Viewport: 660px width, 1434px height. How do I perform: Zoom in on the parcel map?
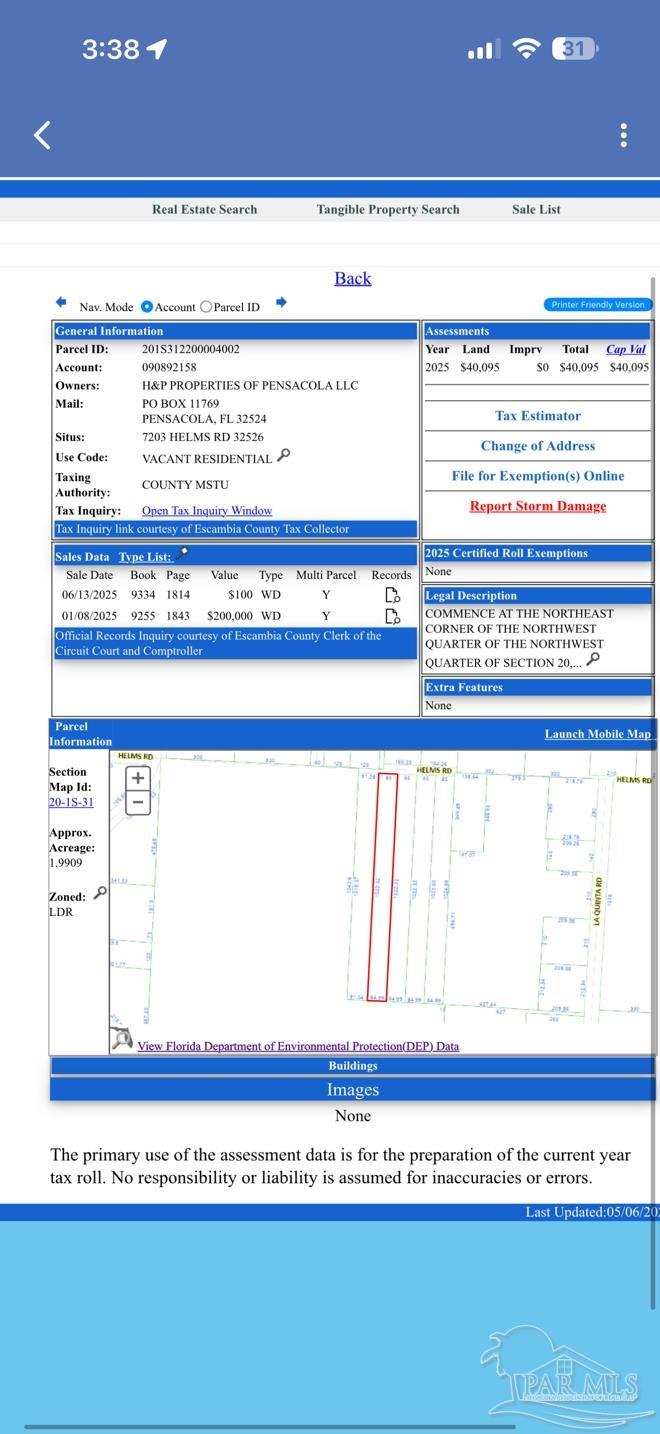point(138,778)
